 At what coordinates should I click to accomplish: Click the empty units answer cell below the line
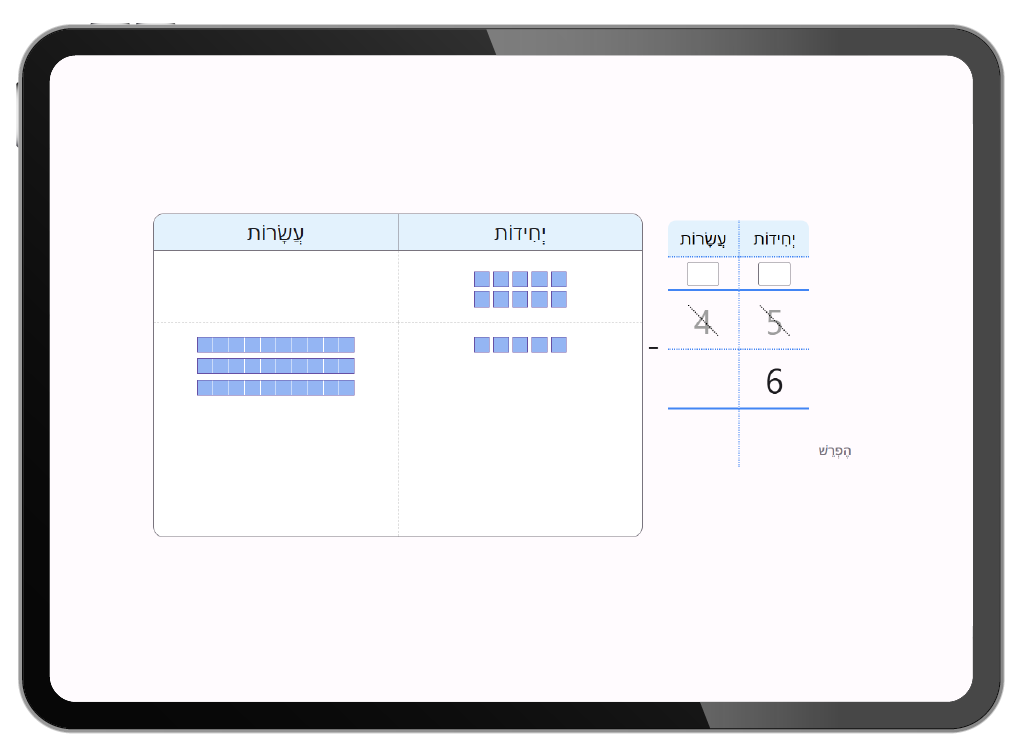[x=774, y=437]
